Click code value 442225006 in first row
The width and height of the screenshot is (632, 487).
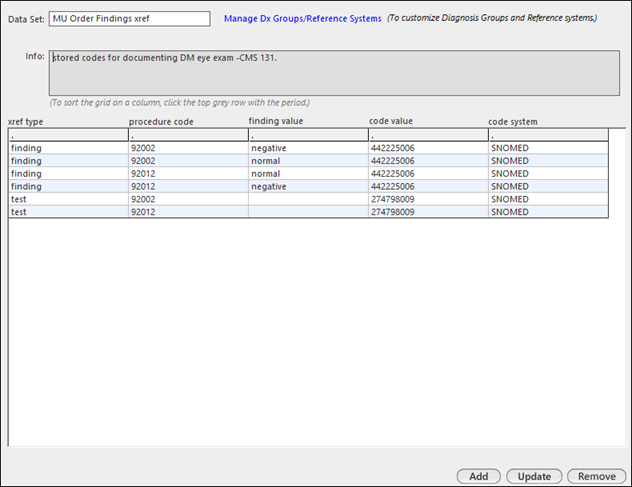tap(428, 148)
